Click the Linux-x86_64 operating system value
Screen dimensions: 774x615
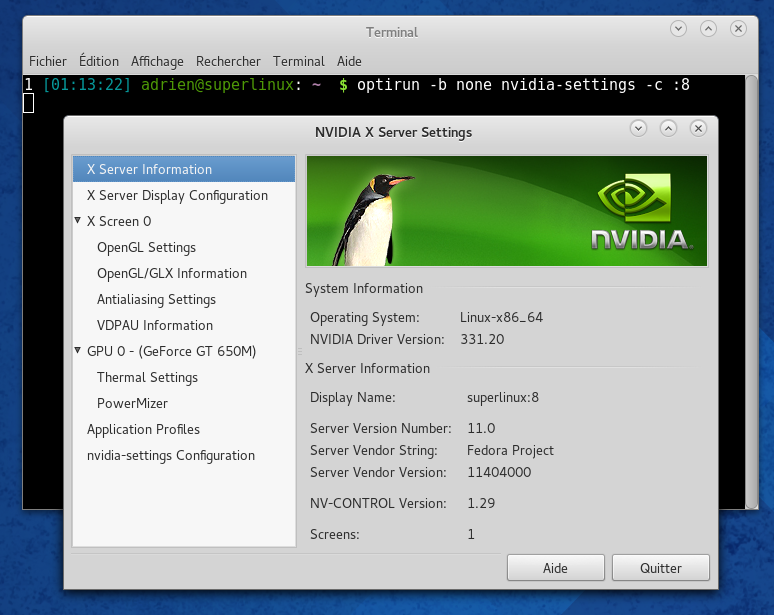(501, 317)
